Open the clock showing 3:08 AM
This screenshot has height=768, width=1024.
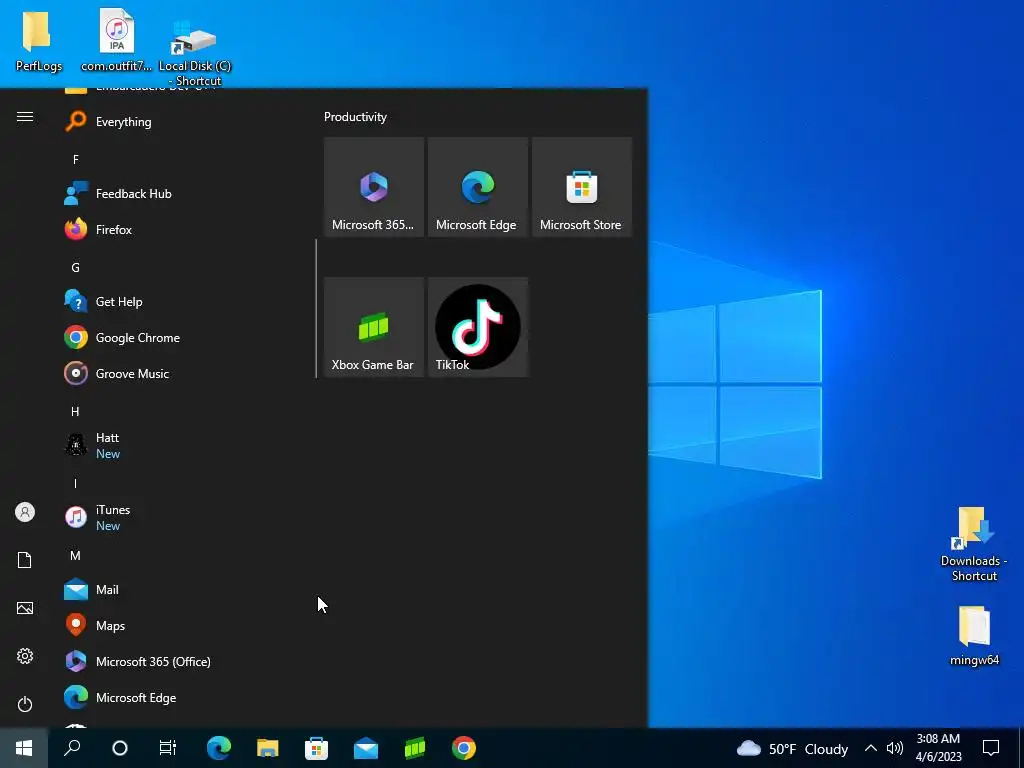pos(938,748)
